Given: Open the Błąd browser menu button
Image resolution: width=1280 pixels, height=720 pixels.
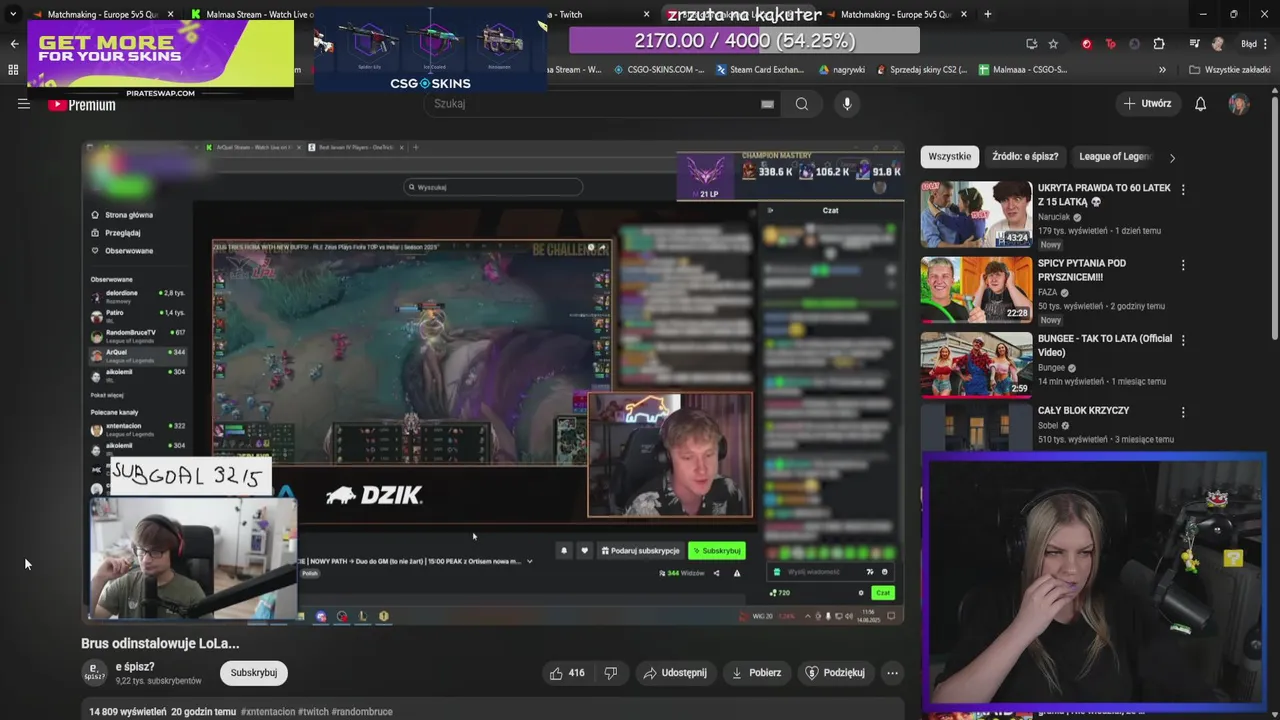Looking at the screenshot, I should [1254, 44].
